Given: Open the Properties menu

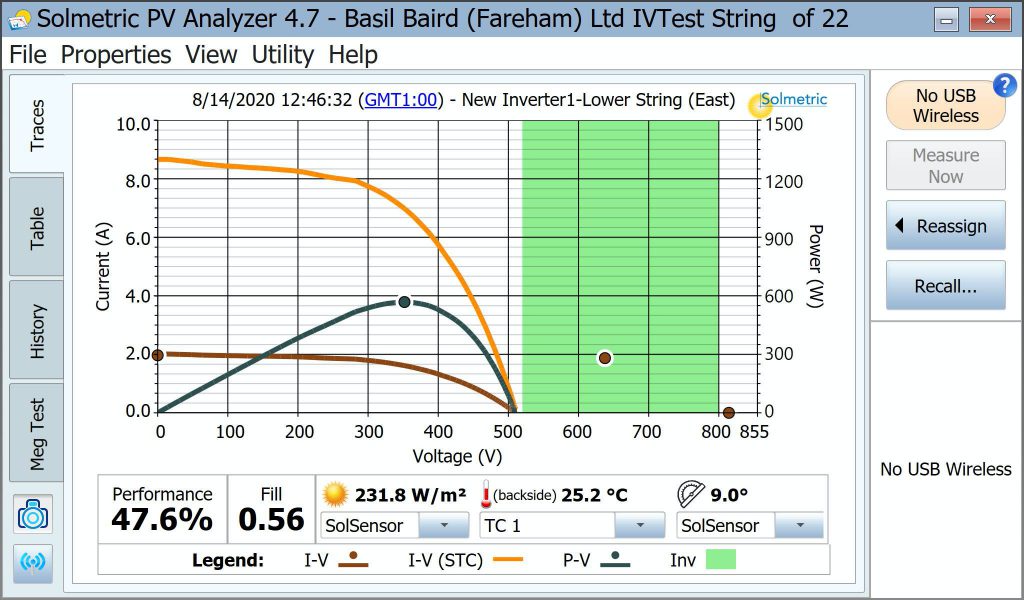Looking at the screenshot, I should pos(116,55).
